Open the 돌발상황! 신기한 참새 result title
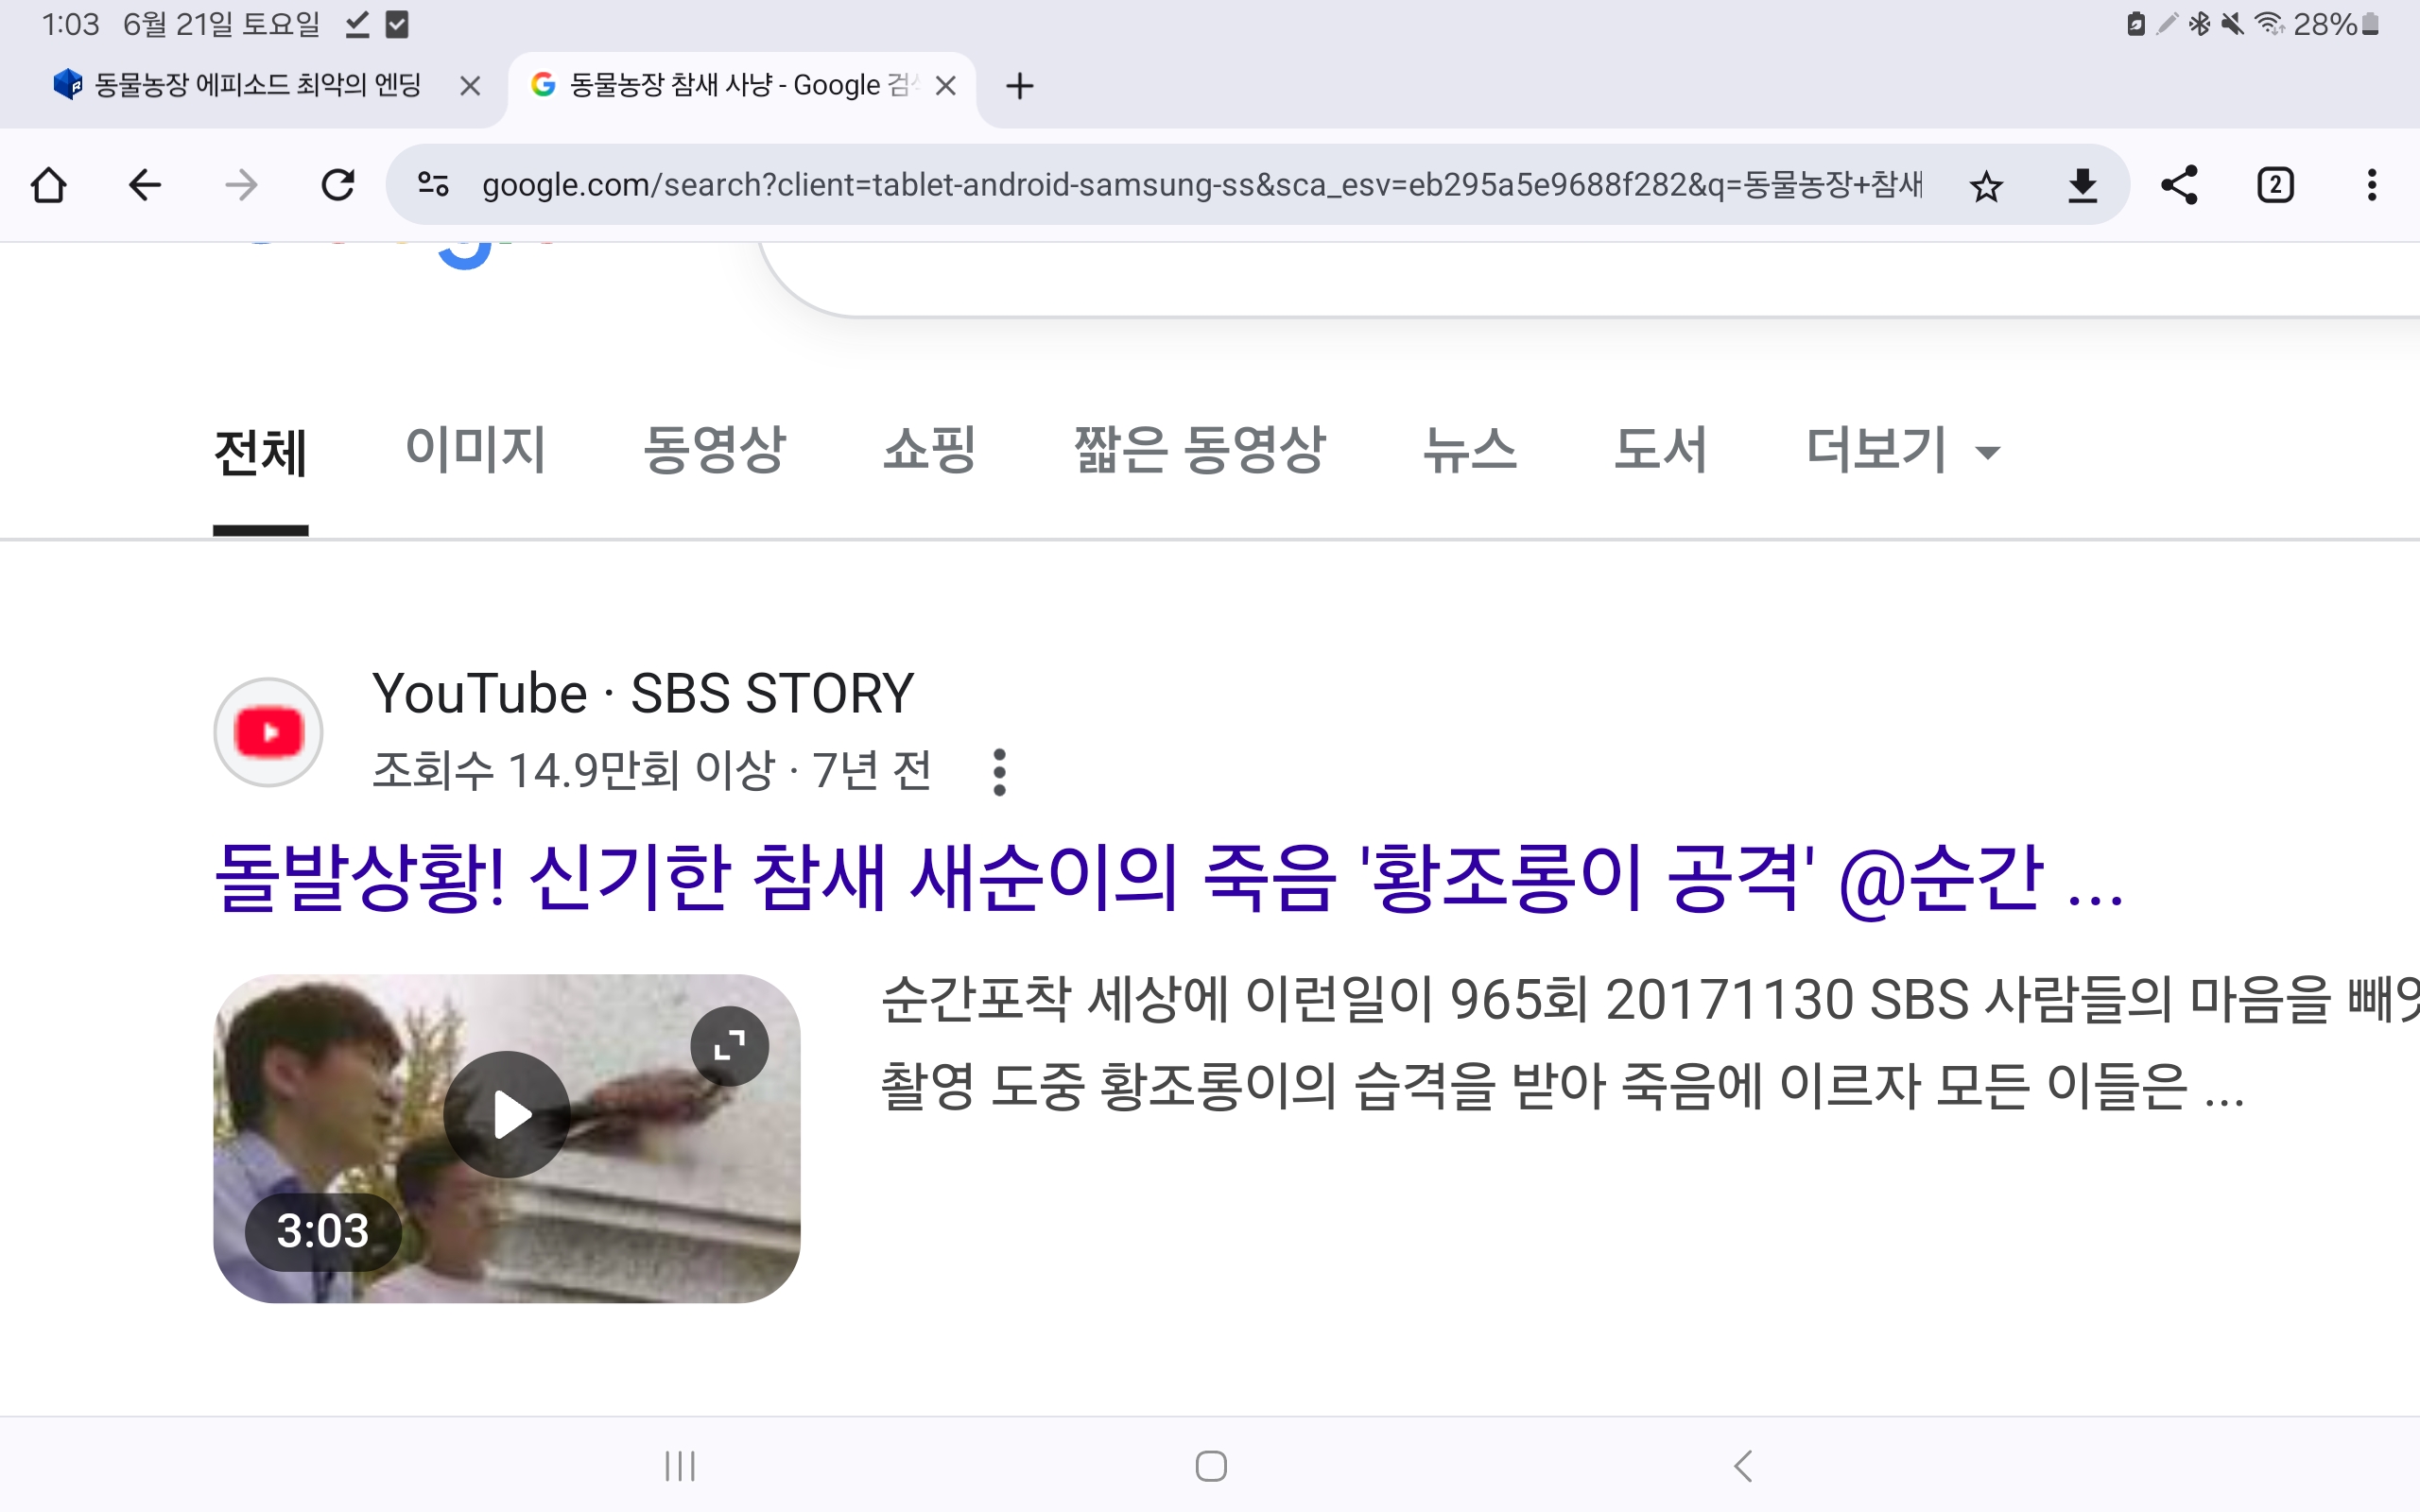2420x1512 pixels. [1168, 878]
